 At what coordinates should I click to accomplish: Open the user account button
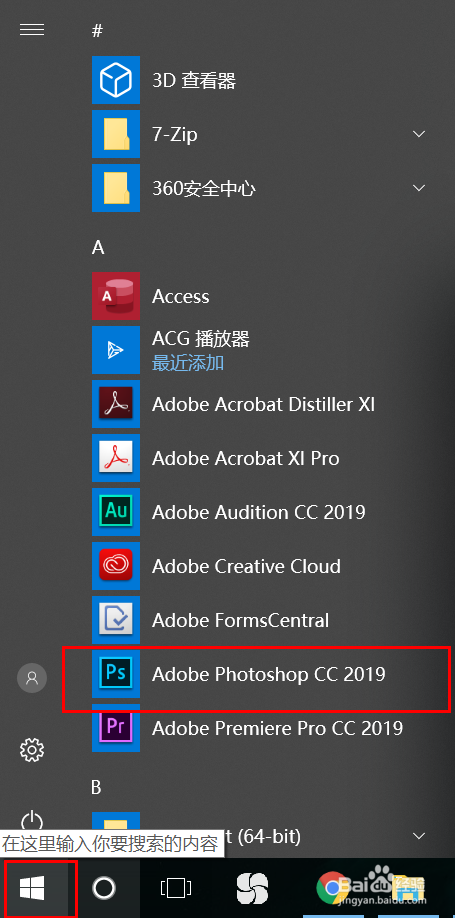tap(32, 678)
